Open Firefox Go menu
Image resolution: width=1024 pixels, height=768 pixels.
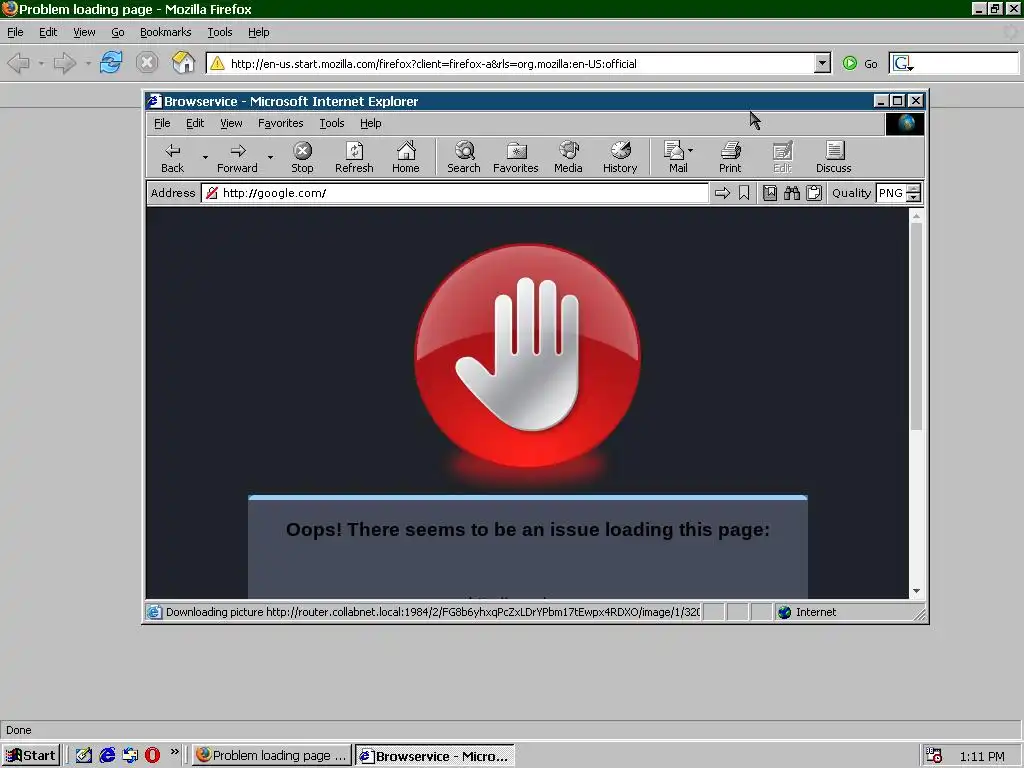click(118, 32)
